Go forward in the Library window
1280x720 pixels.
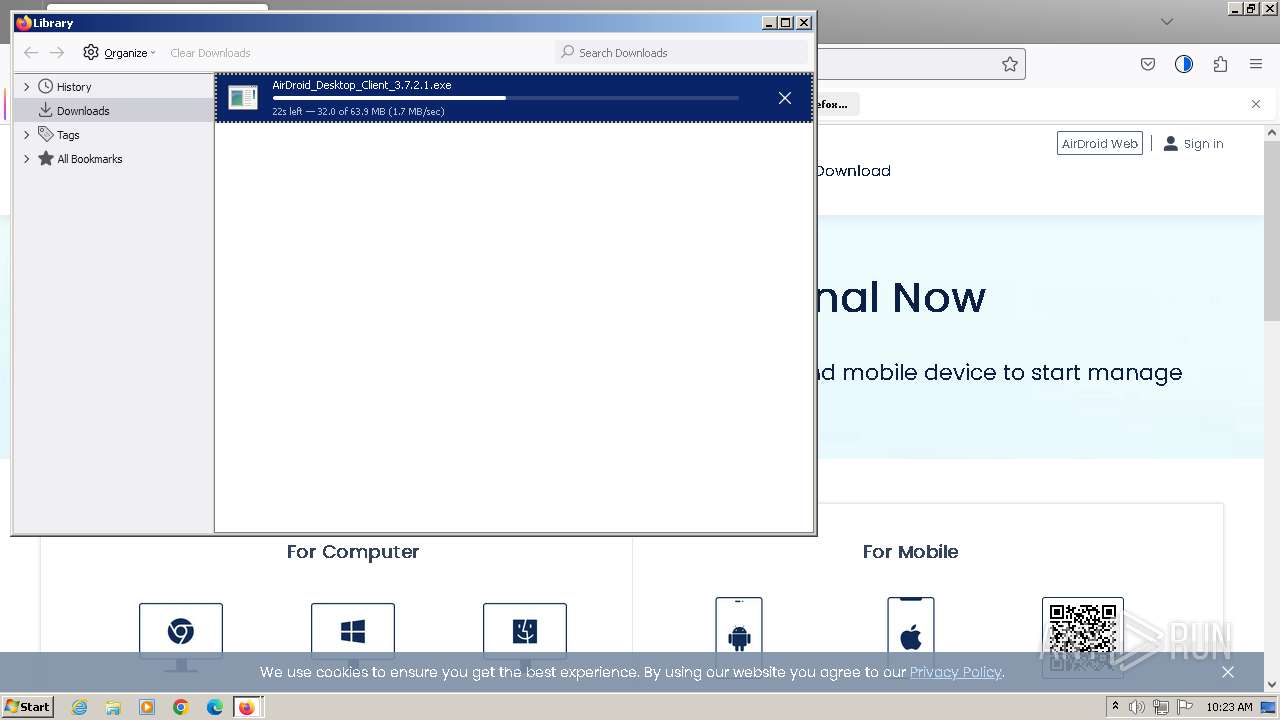click(x=57, y=53)
